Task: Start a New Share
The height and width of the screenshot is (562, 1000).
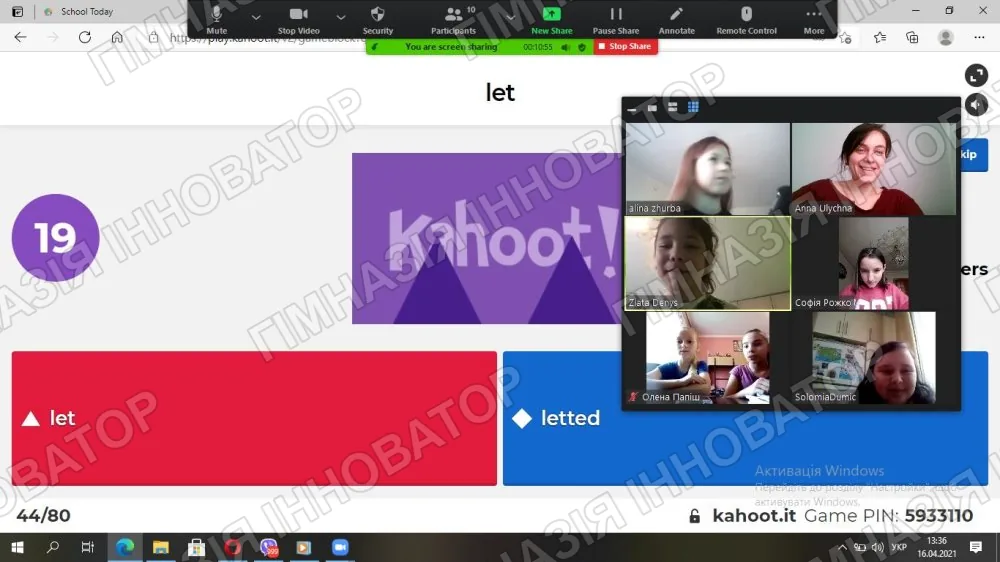Action: click(x=552, y=19)
